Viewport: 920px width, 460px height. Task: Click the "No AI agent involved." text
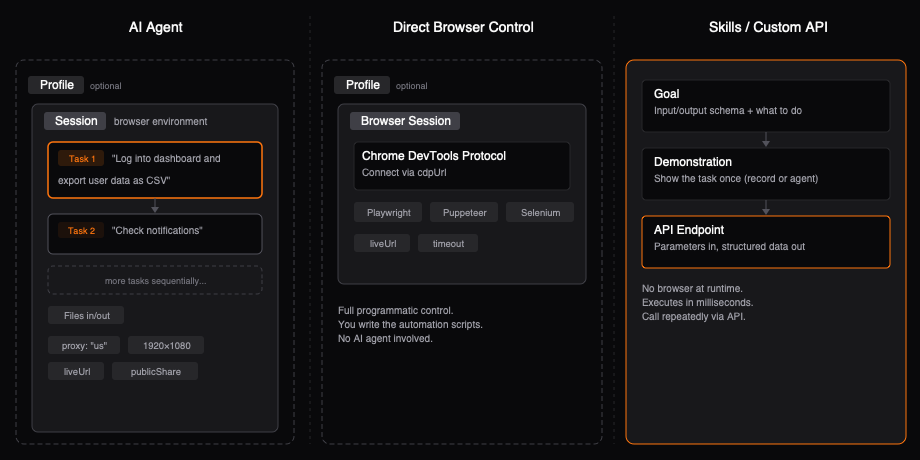385,339
